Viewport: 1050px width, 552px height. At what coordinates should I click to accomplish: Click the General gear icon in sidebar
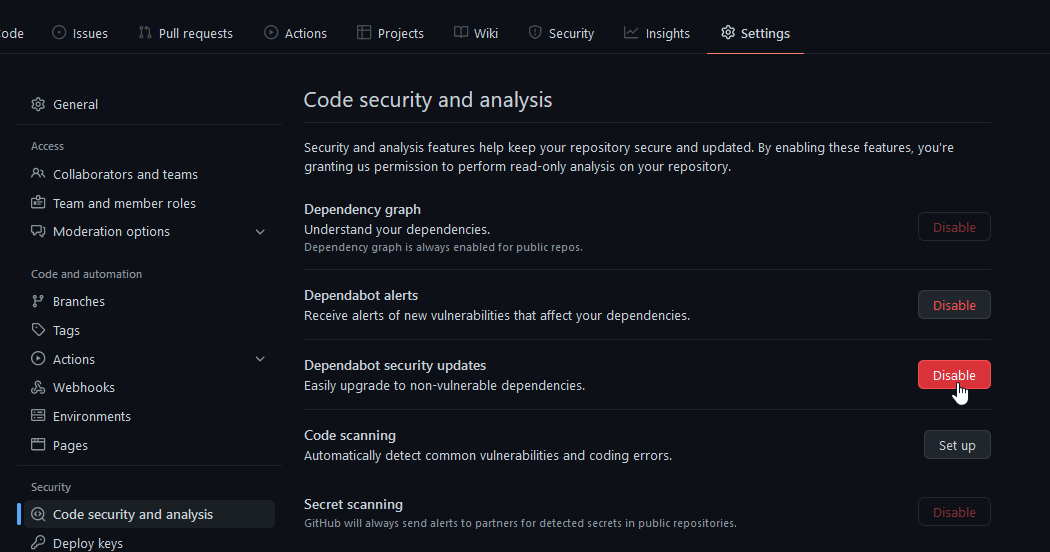[38, 105]
